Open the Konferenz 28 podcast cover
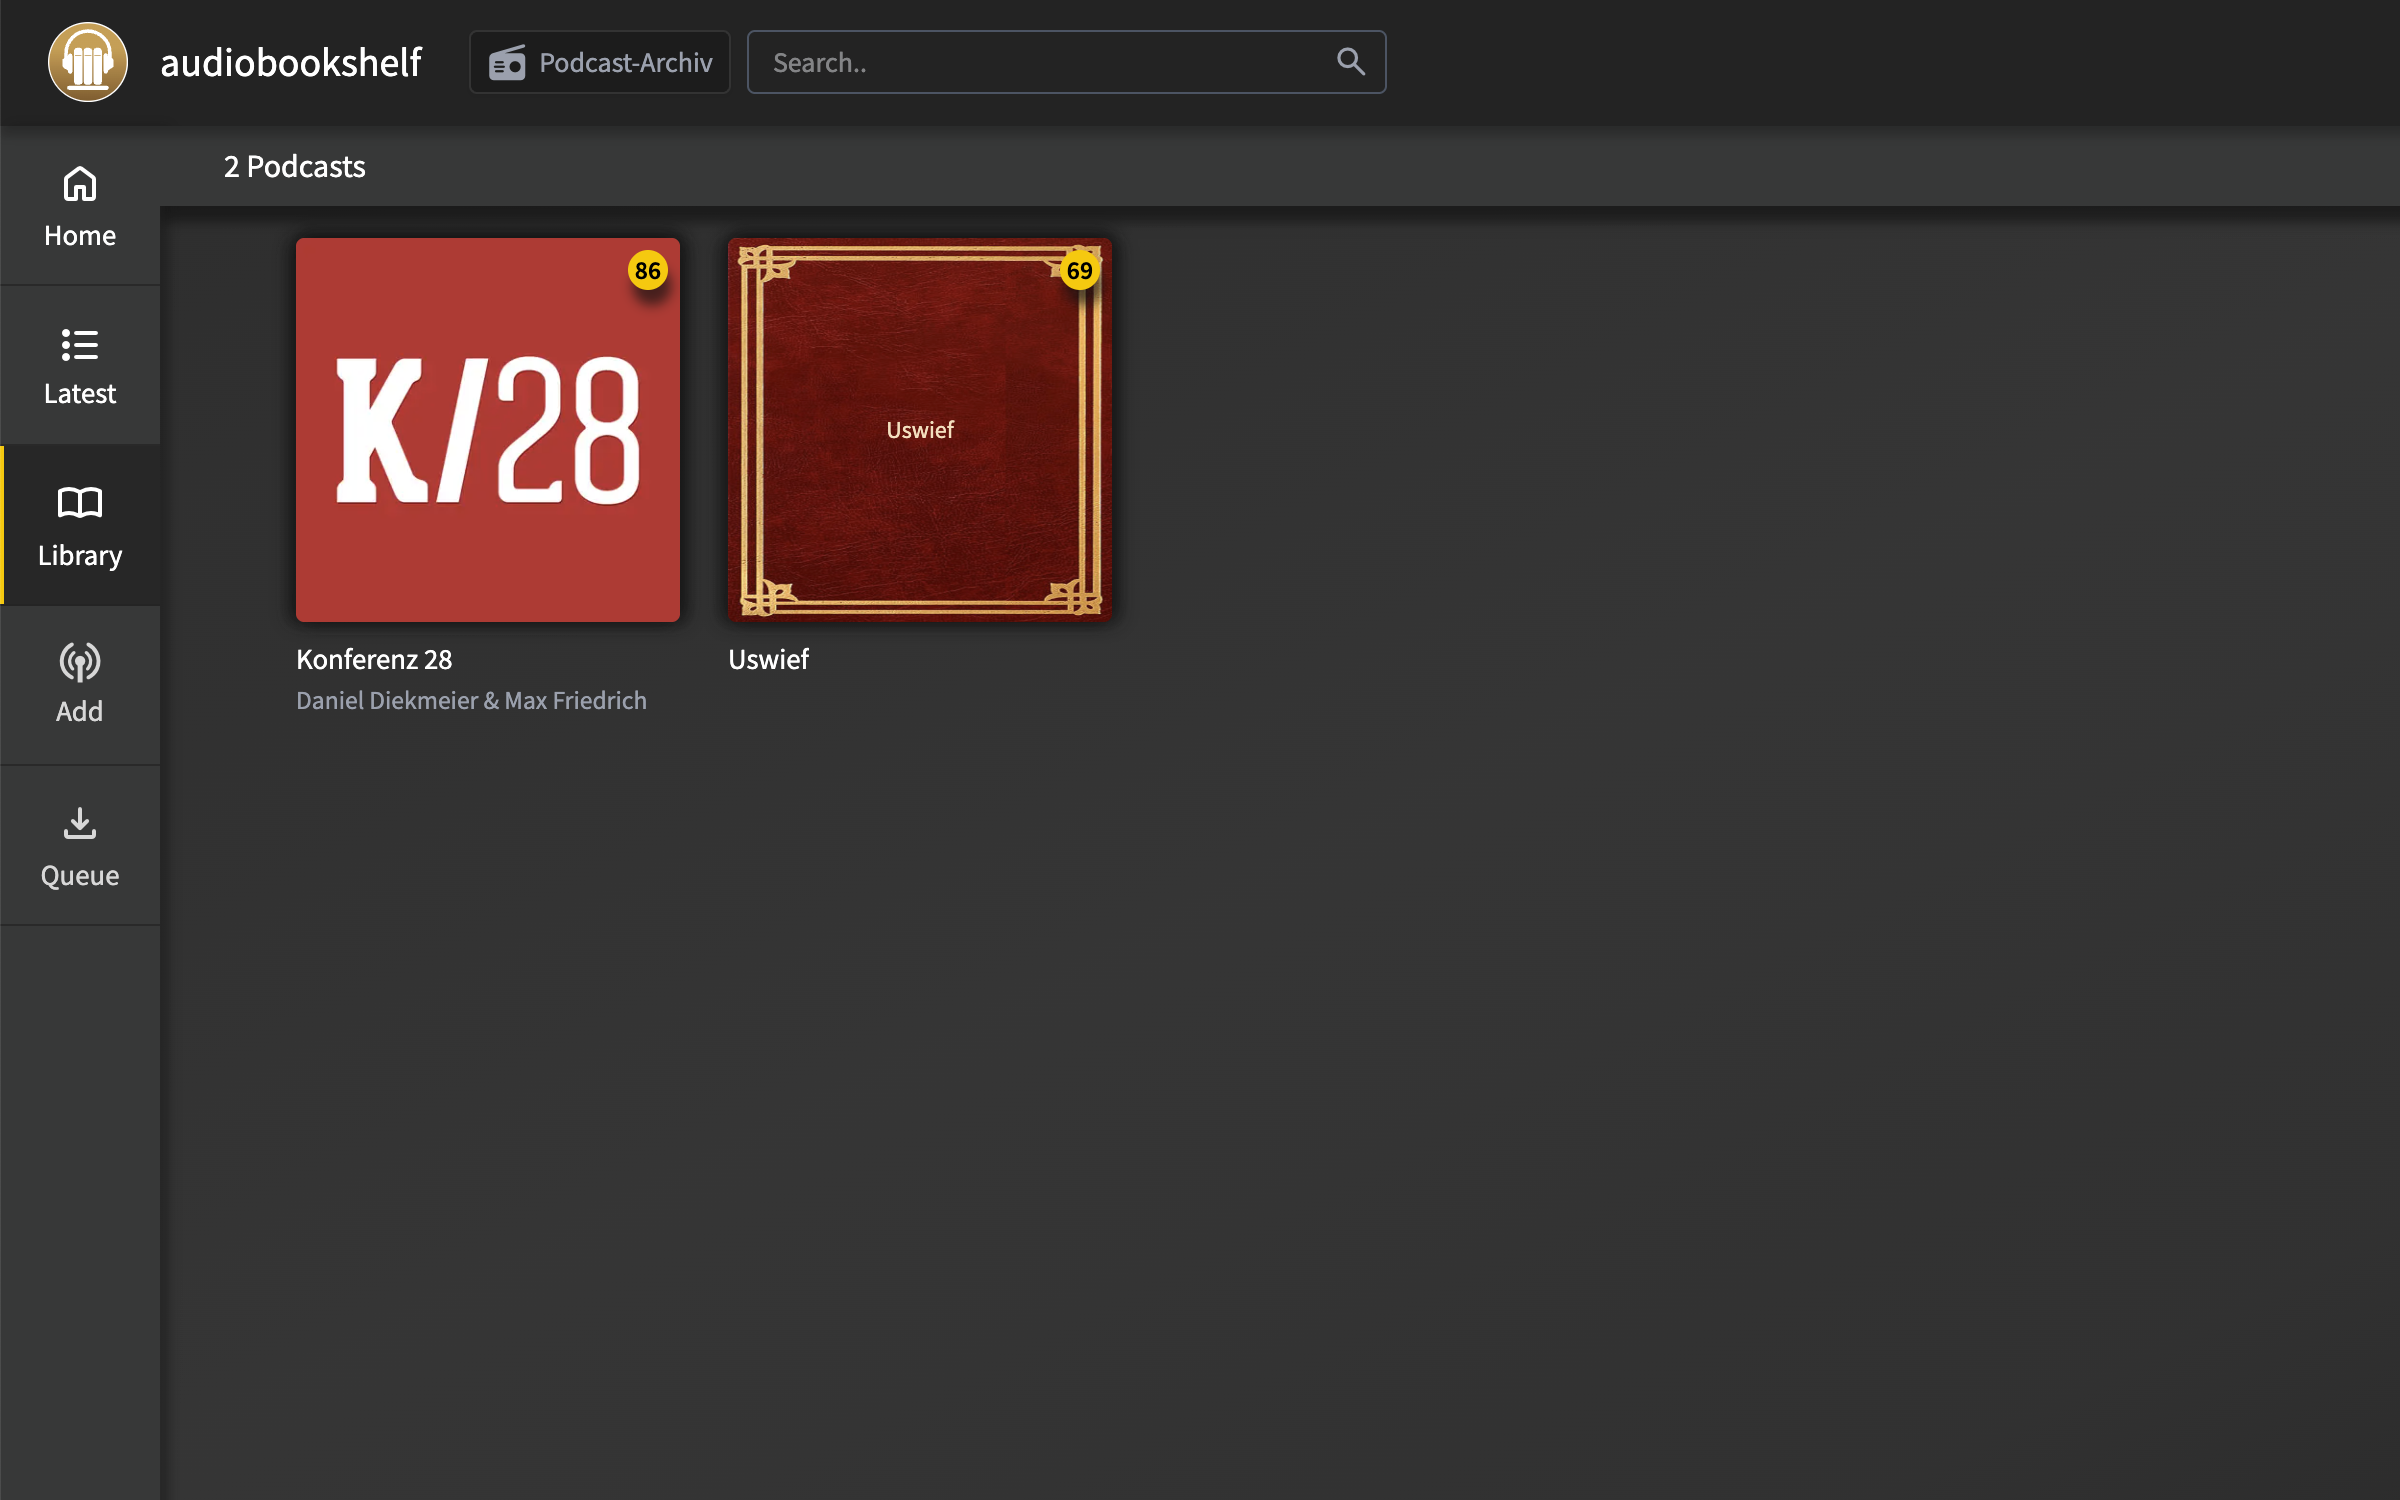The height and width of the screenshot is (1500, 2400). [488, 430]
